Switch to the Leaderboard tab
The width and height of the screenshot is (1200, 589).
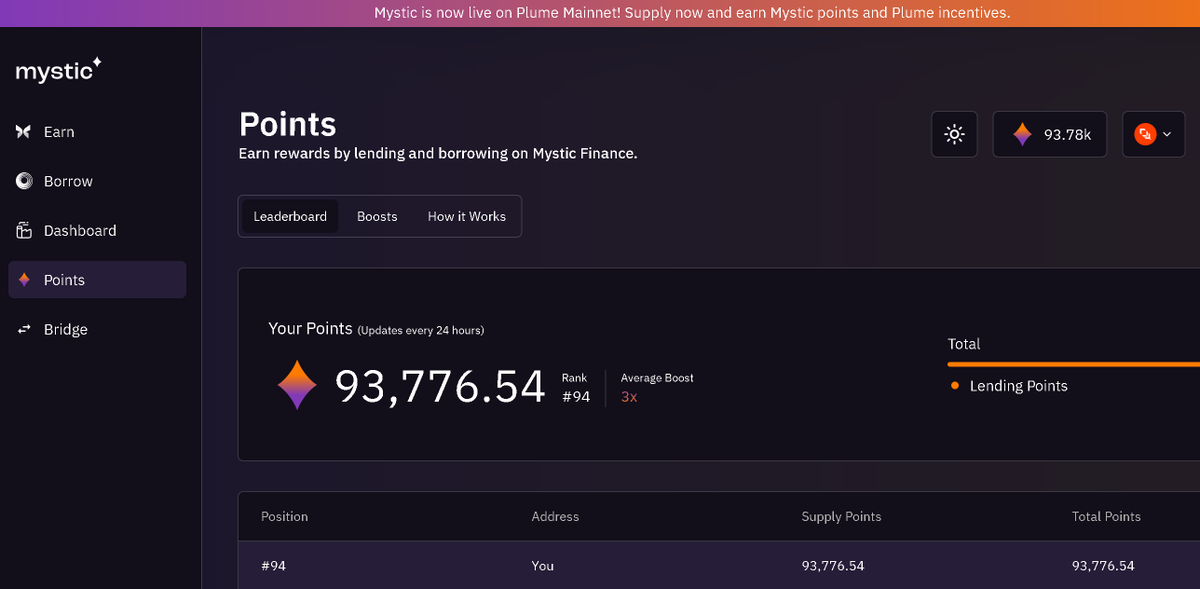[x=290, y=216]
